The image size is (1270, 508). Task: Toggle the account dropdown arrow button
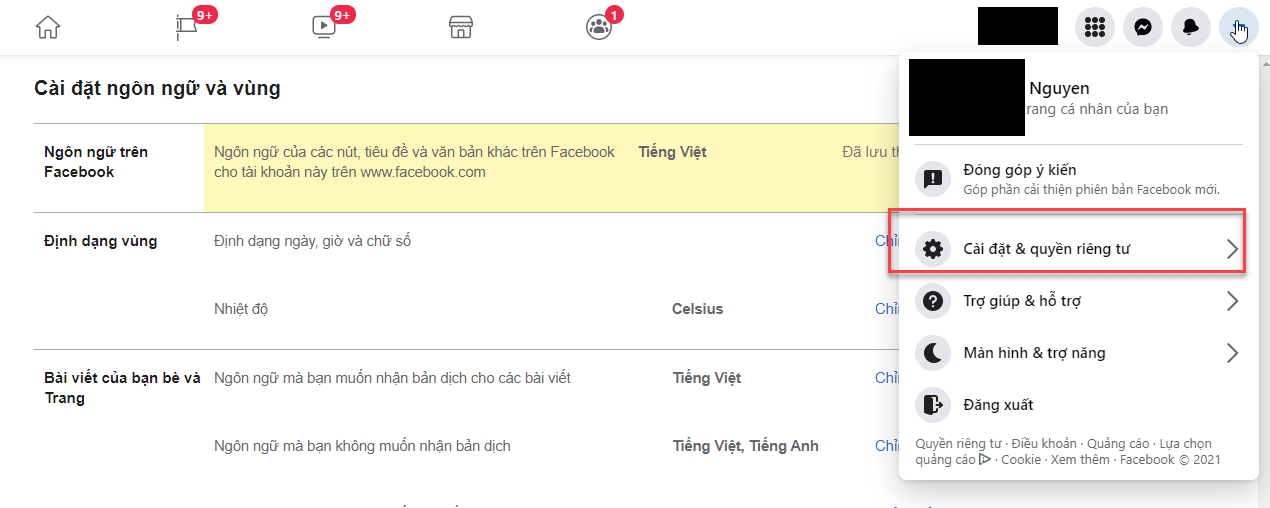tap(1239, 27)
